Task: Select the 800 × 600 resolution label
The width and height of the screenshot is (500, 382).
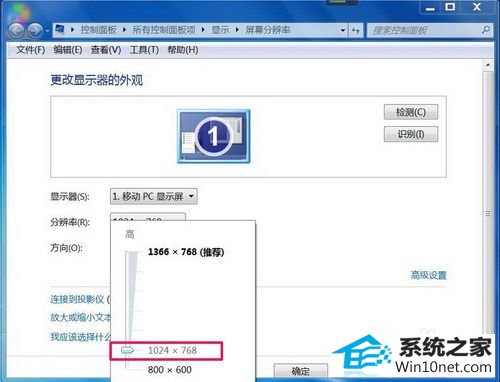Action: [170, 370]
